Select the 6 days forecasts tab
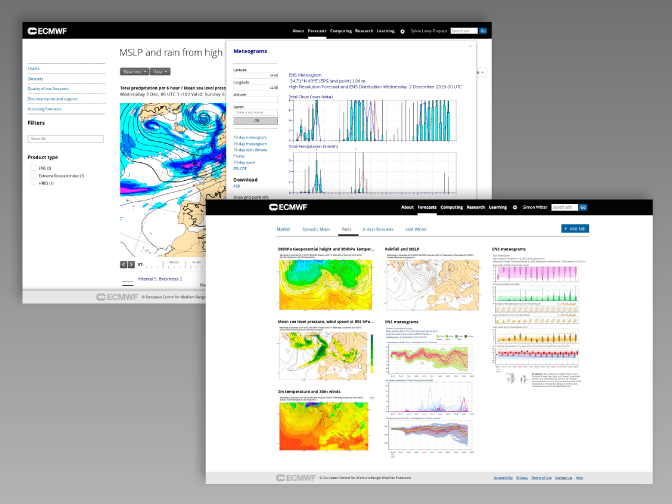672x504 pixels. [x=377, y=229]
